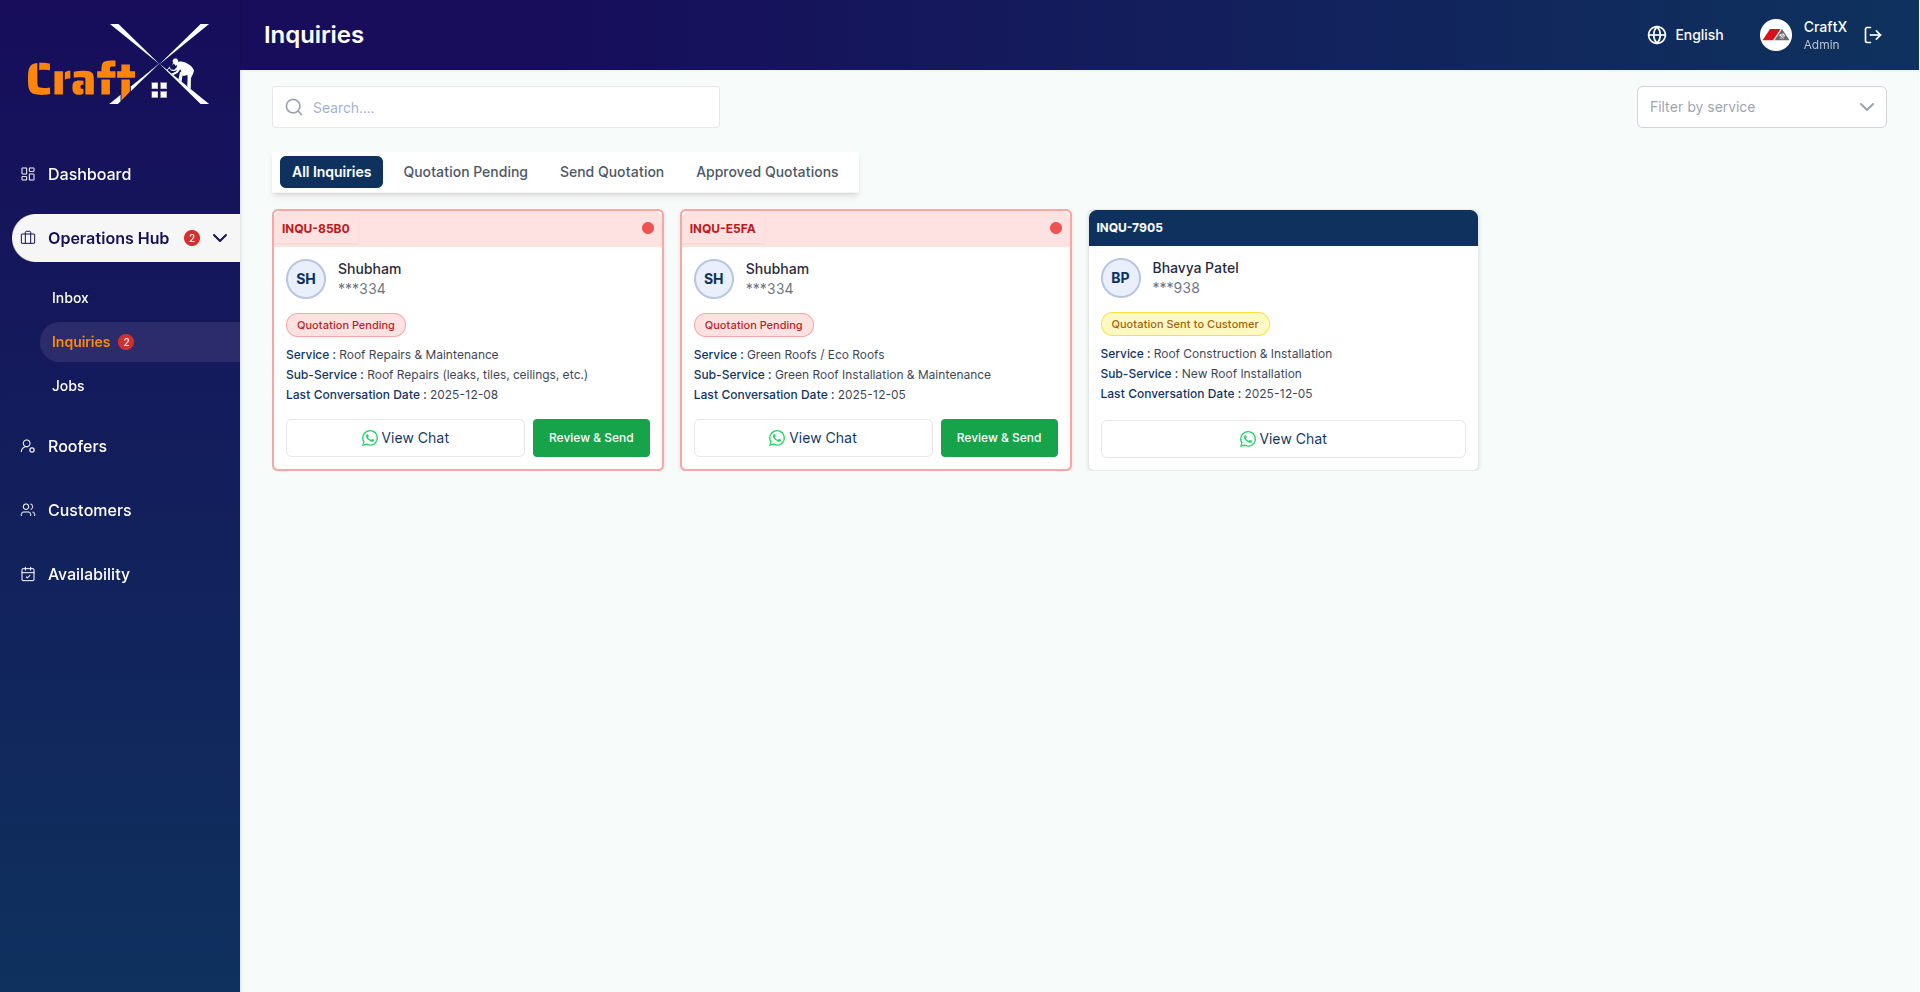Switch to the Quotation Pending tab
Screen dimensions: 1920x992
(465, 172)
